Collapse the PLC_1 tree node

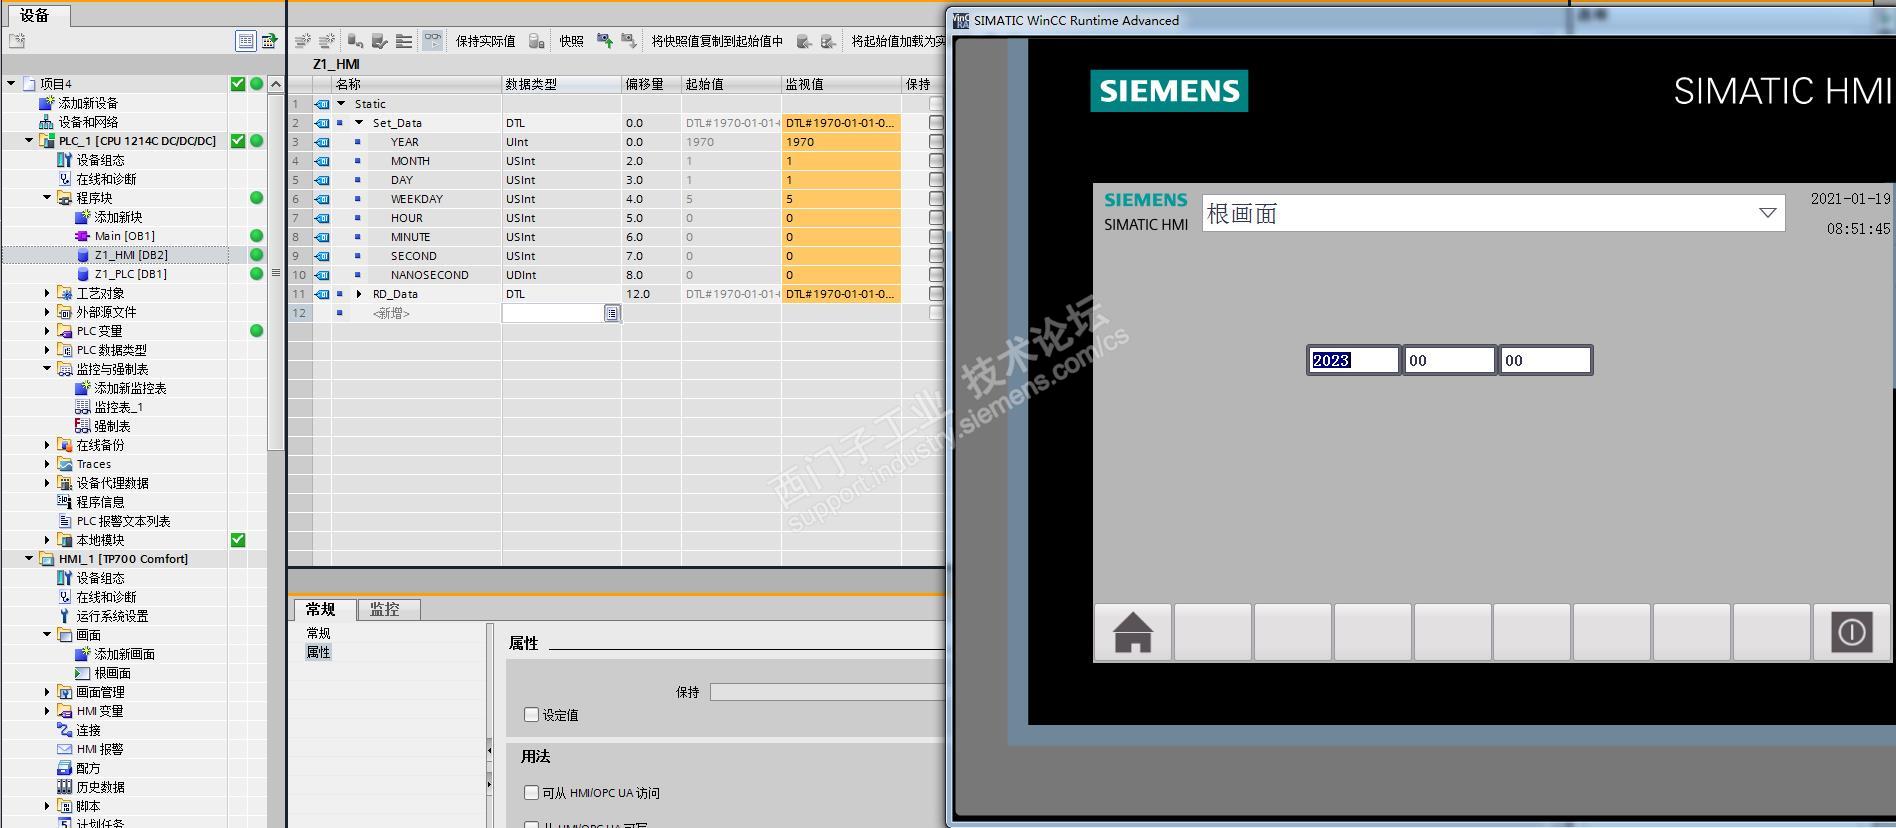click(29, 141)
